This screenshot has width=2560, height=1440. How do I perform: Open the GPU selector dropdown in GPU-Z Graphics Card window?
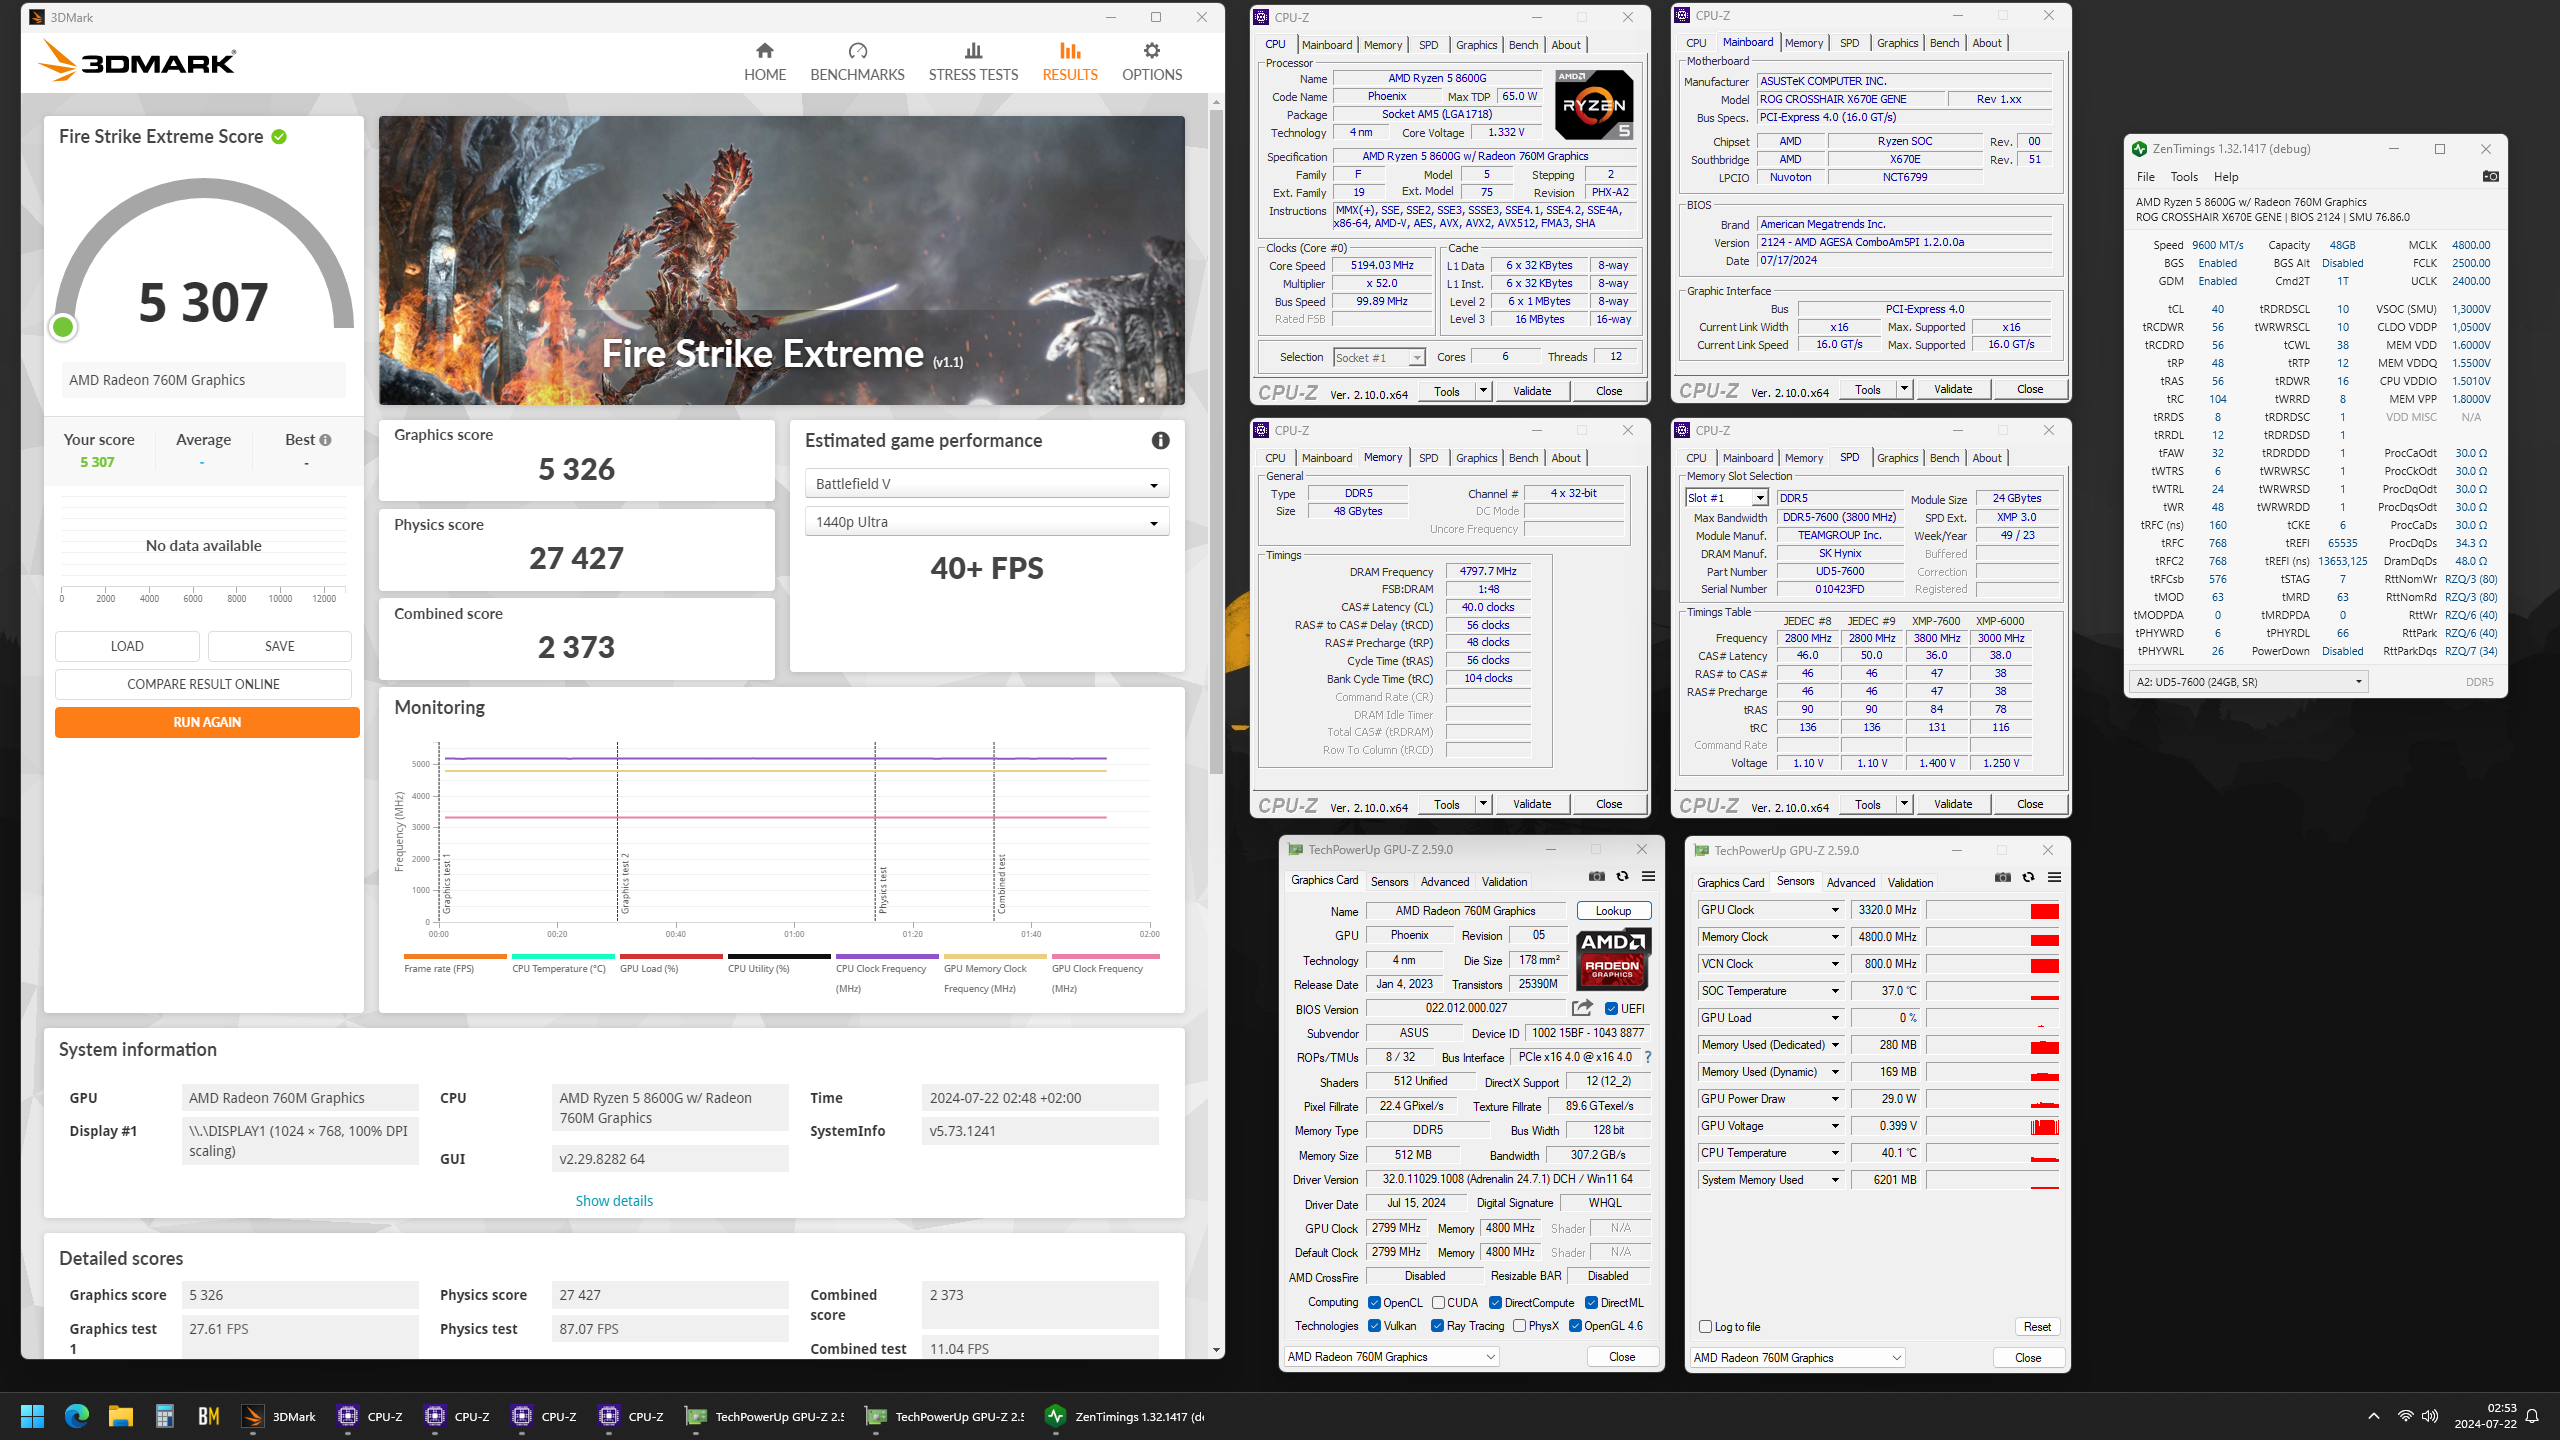[1391, 1357]
